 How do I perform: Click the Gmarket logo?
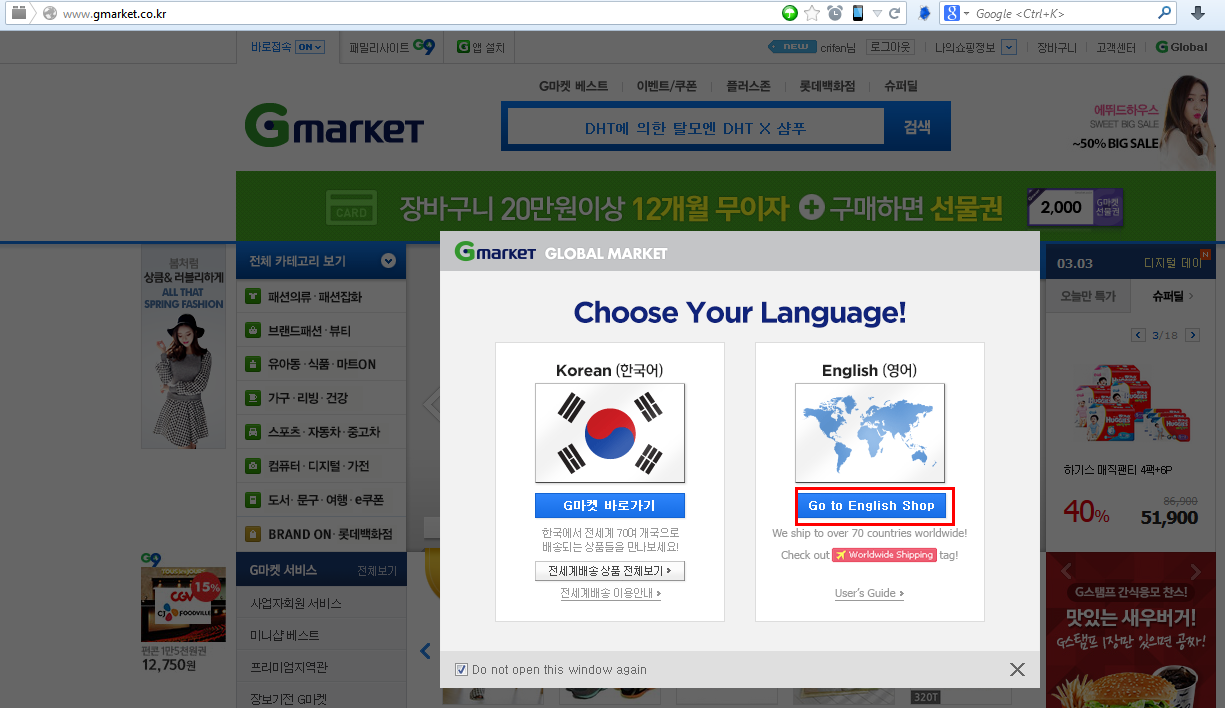tap(334, 126)
